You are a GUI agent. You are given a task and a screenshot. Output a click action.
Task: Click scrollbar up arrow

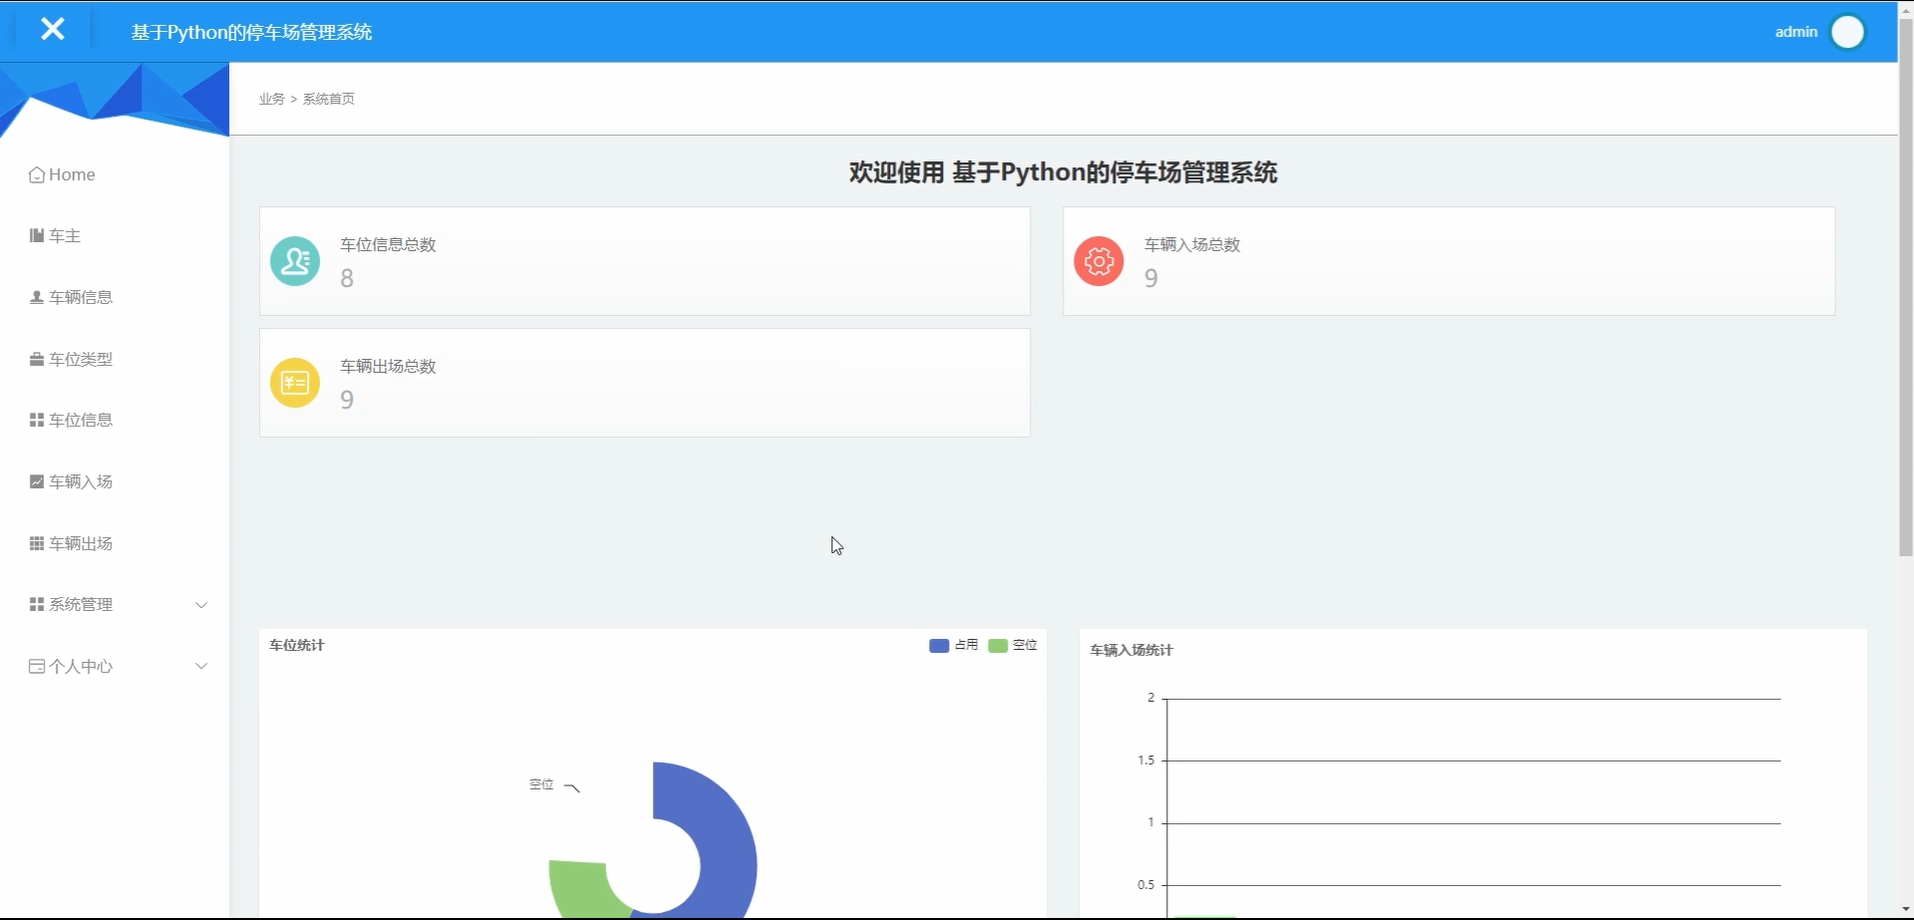(x=1906, y=9)
